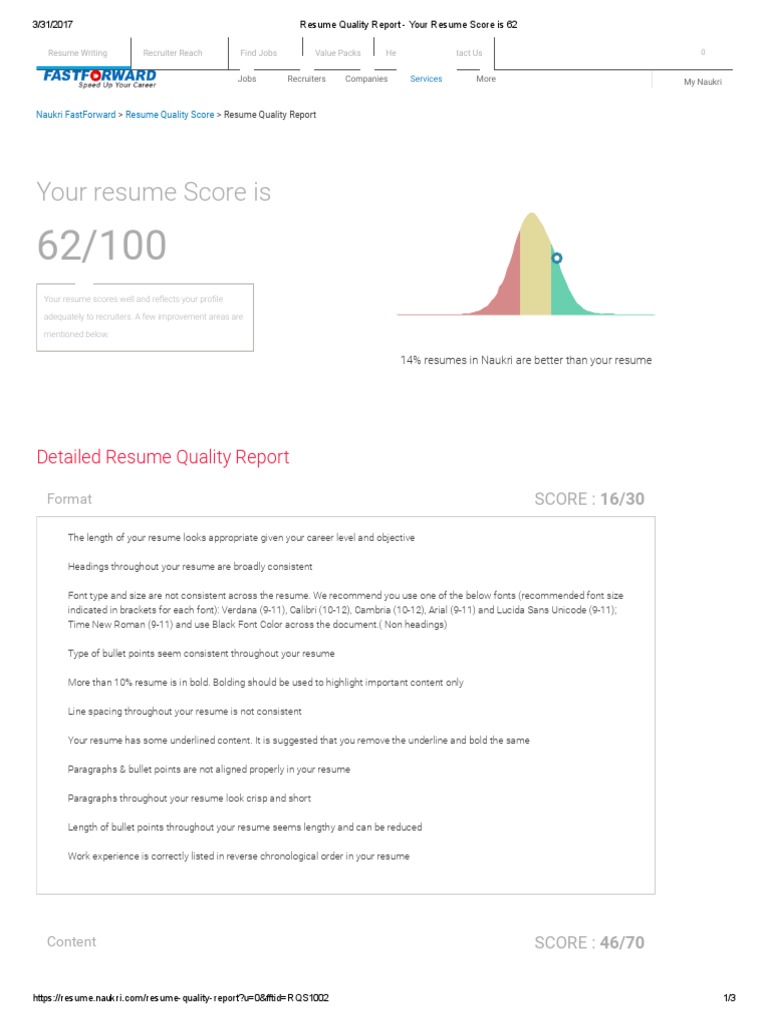Follow the Naukri FastForward breadcrumb link
The image size is (768, 1024).
(x=75, y=115)
